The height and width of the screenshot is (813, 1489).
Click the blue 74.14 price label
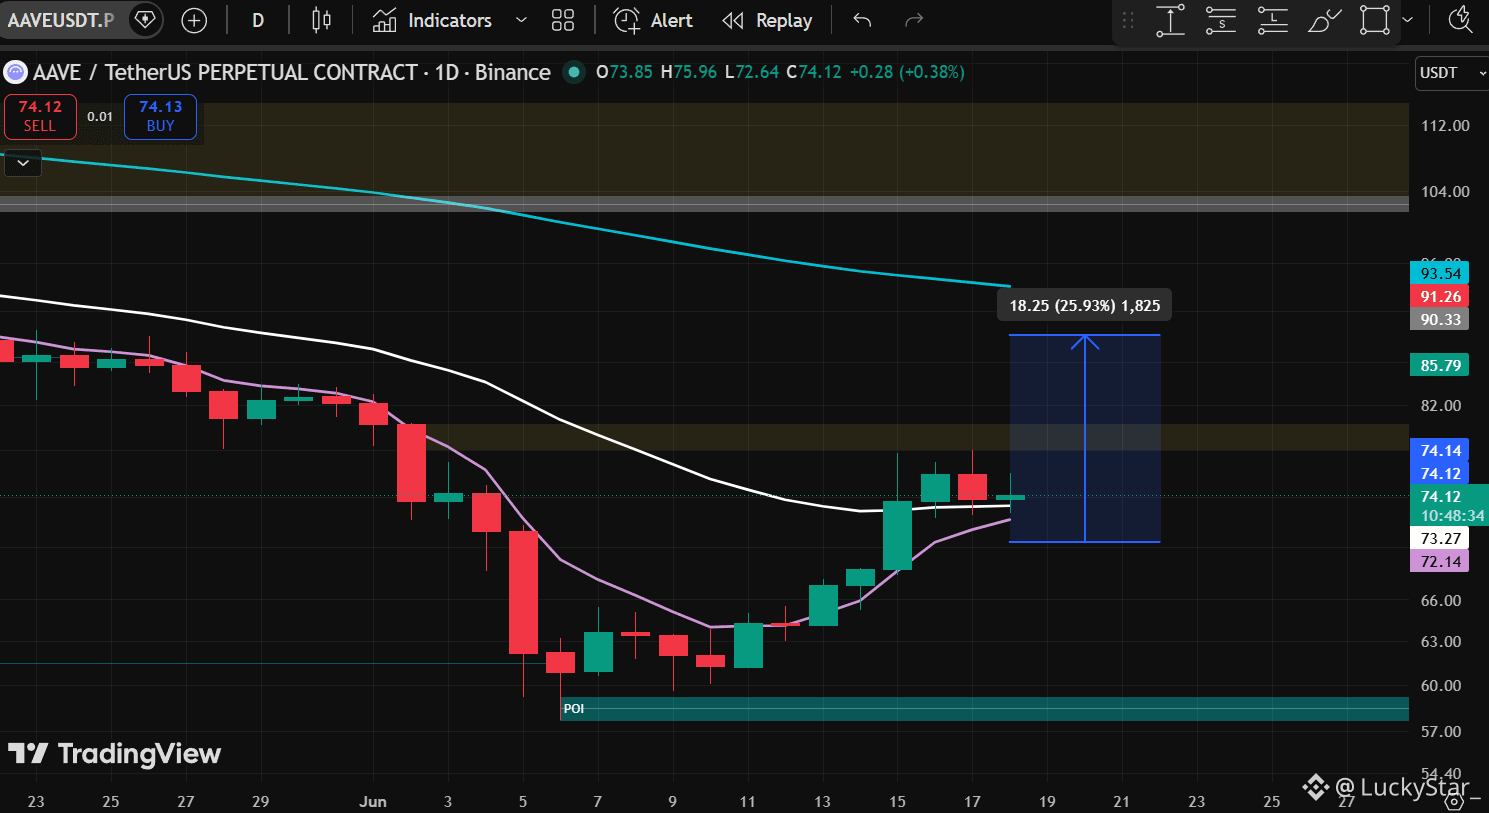pyautogui.click(x=1440, y=451)
